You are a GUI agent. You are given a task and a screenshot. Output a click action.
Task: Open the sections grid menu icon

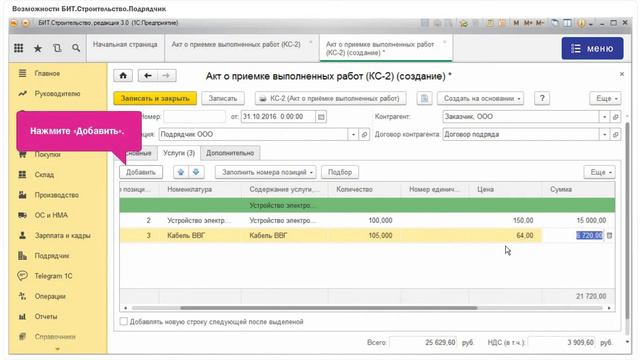coord(18,48)
